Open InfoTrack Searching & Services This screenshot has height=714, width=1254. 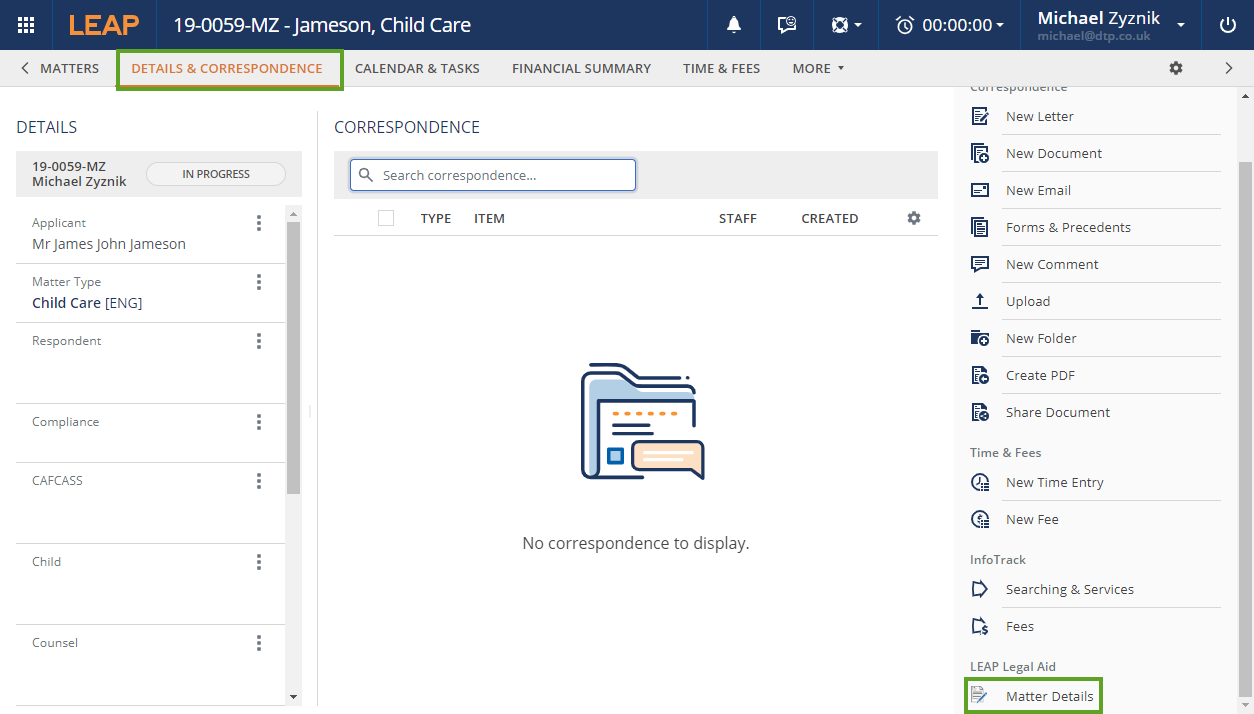tap(1069, 589)
